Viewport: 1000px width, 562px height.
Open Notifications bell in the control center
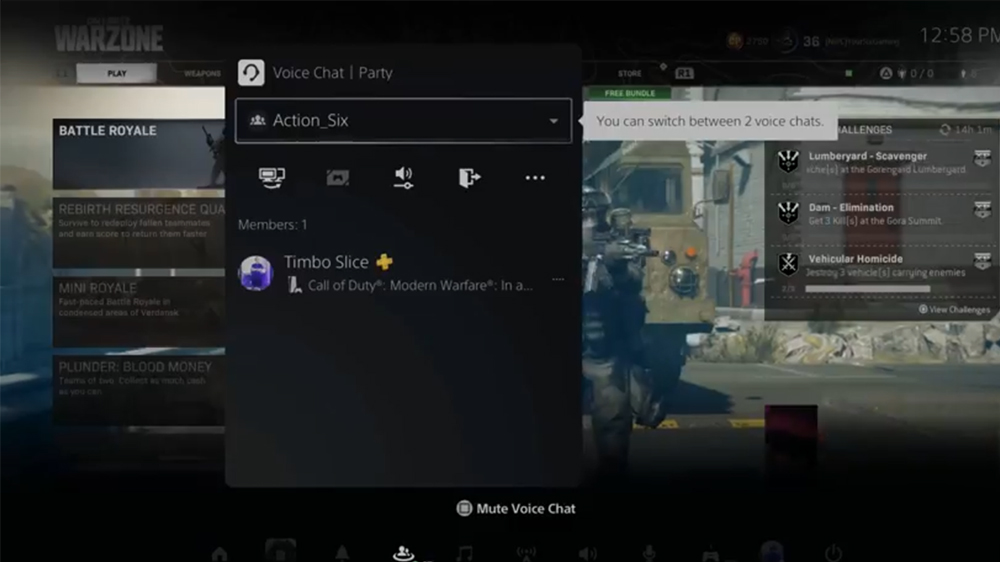click(x=342, y=553)
